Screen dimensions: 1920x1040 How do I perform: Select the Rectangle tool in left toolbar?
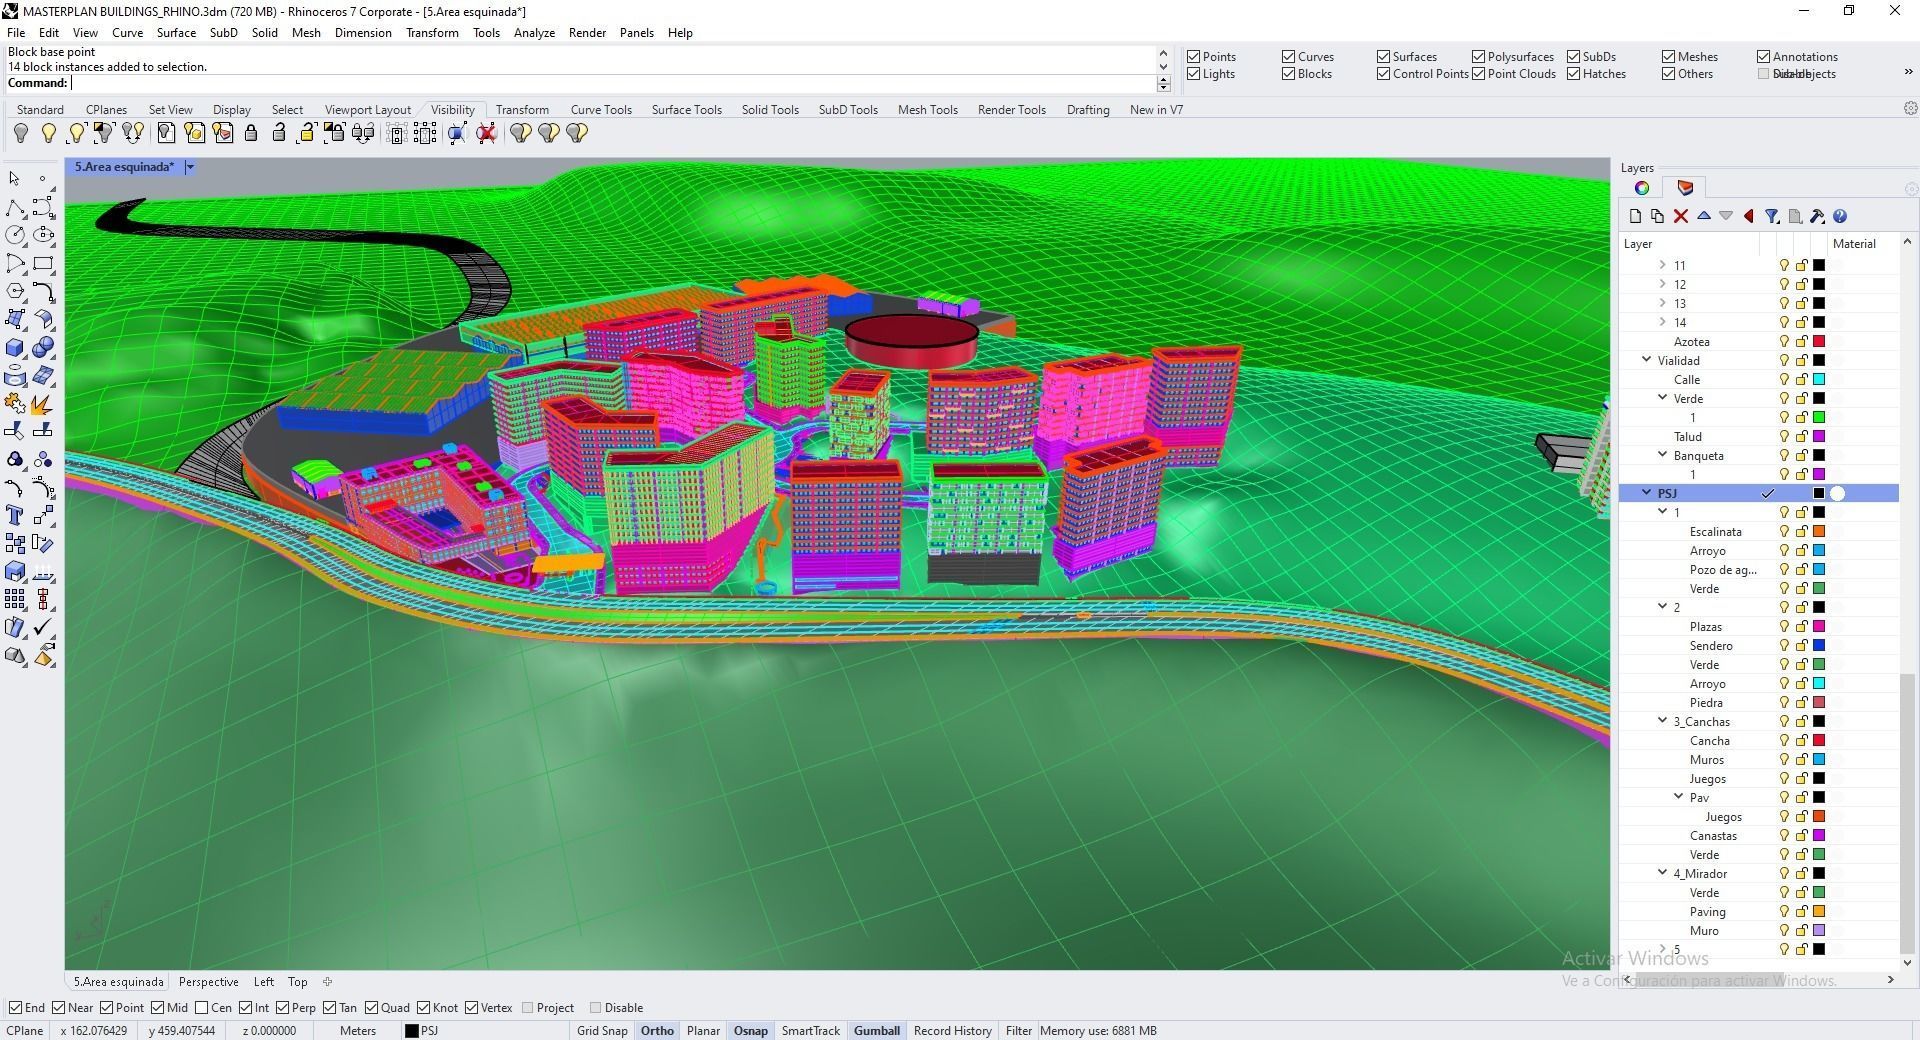43,264
